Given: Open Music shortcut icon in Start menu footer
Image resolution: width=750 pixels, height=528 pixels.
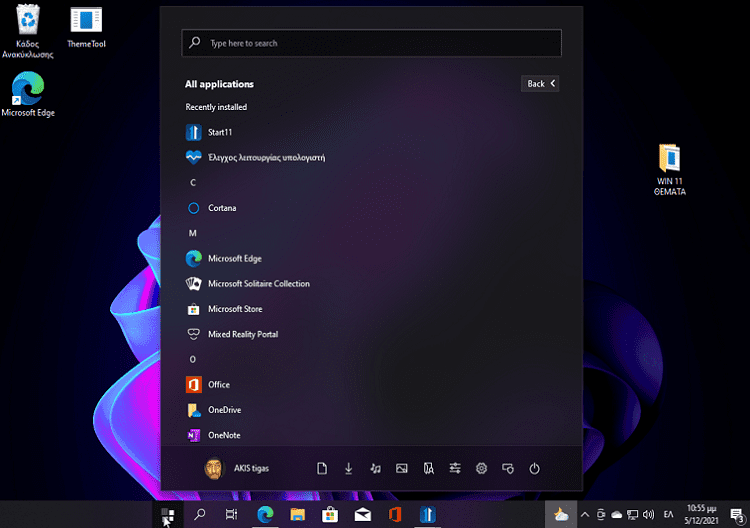Looking at the screenshot, I should 375,469.
